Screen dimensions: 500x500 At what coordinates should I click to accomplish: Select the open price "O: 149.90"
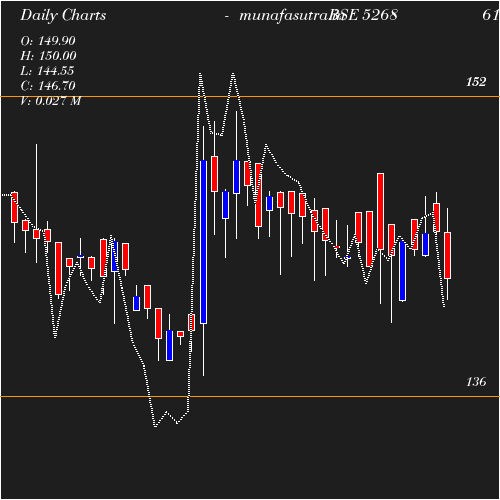(x=48, y=41)
